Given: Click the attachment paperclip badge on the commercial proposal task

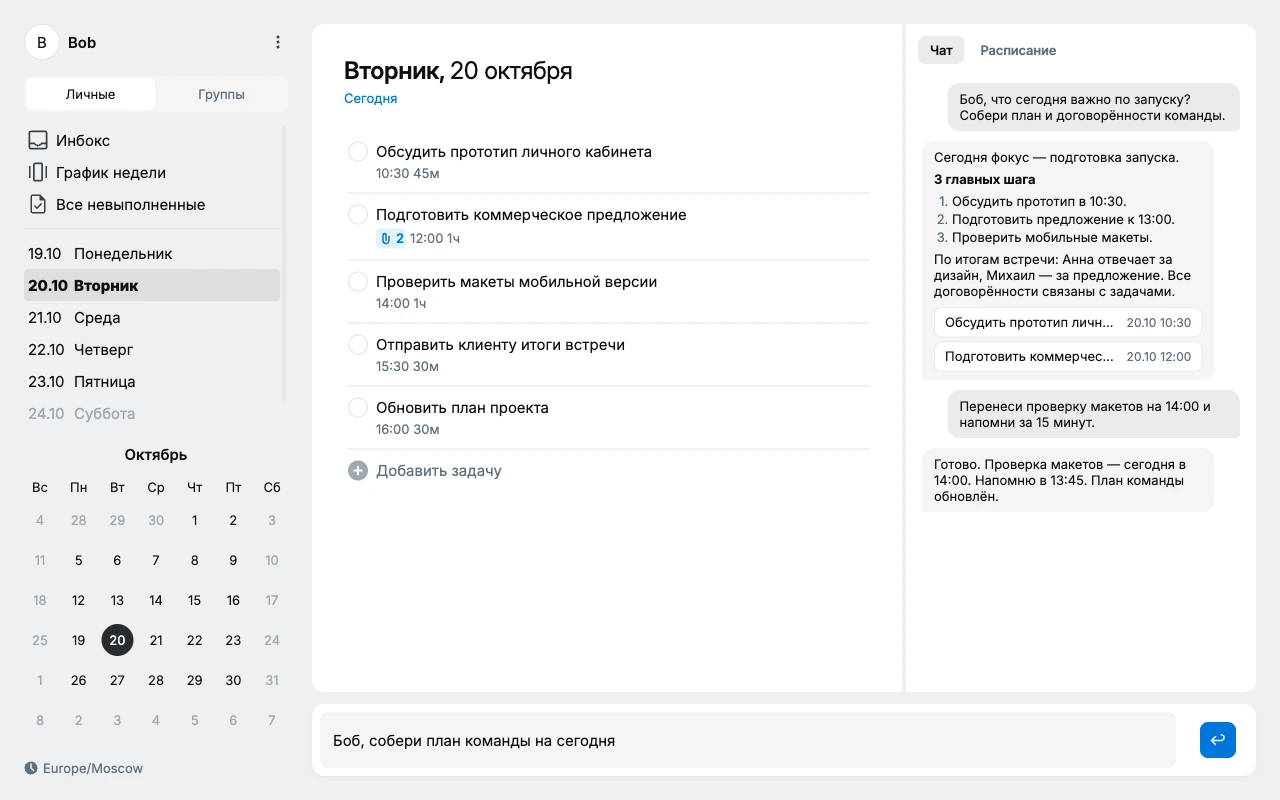Looking at the screenshot, I should 391,238.
